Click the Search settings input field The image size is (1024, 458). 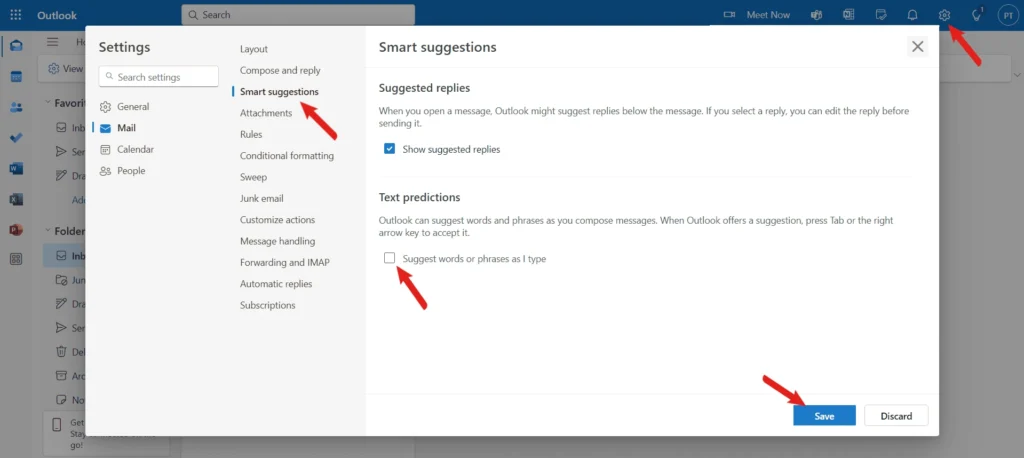160,77
